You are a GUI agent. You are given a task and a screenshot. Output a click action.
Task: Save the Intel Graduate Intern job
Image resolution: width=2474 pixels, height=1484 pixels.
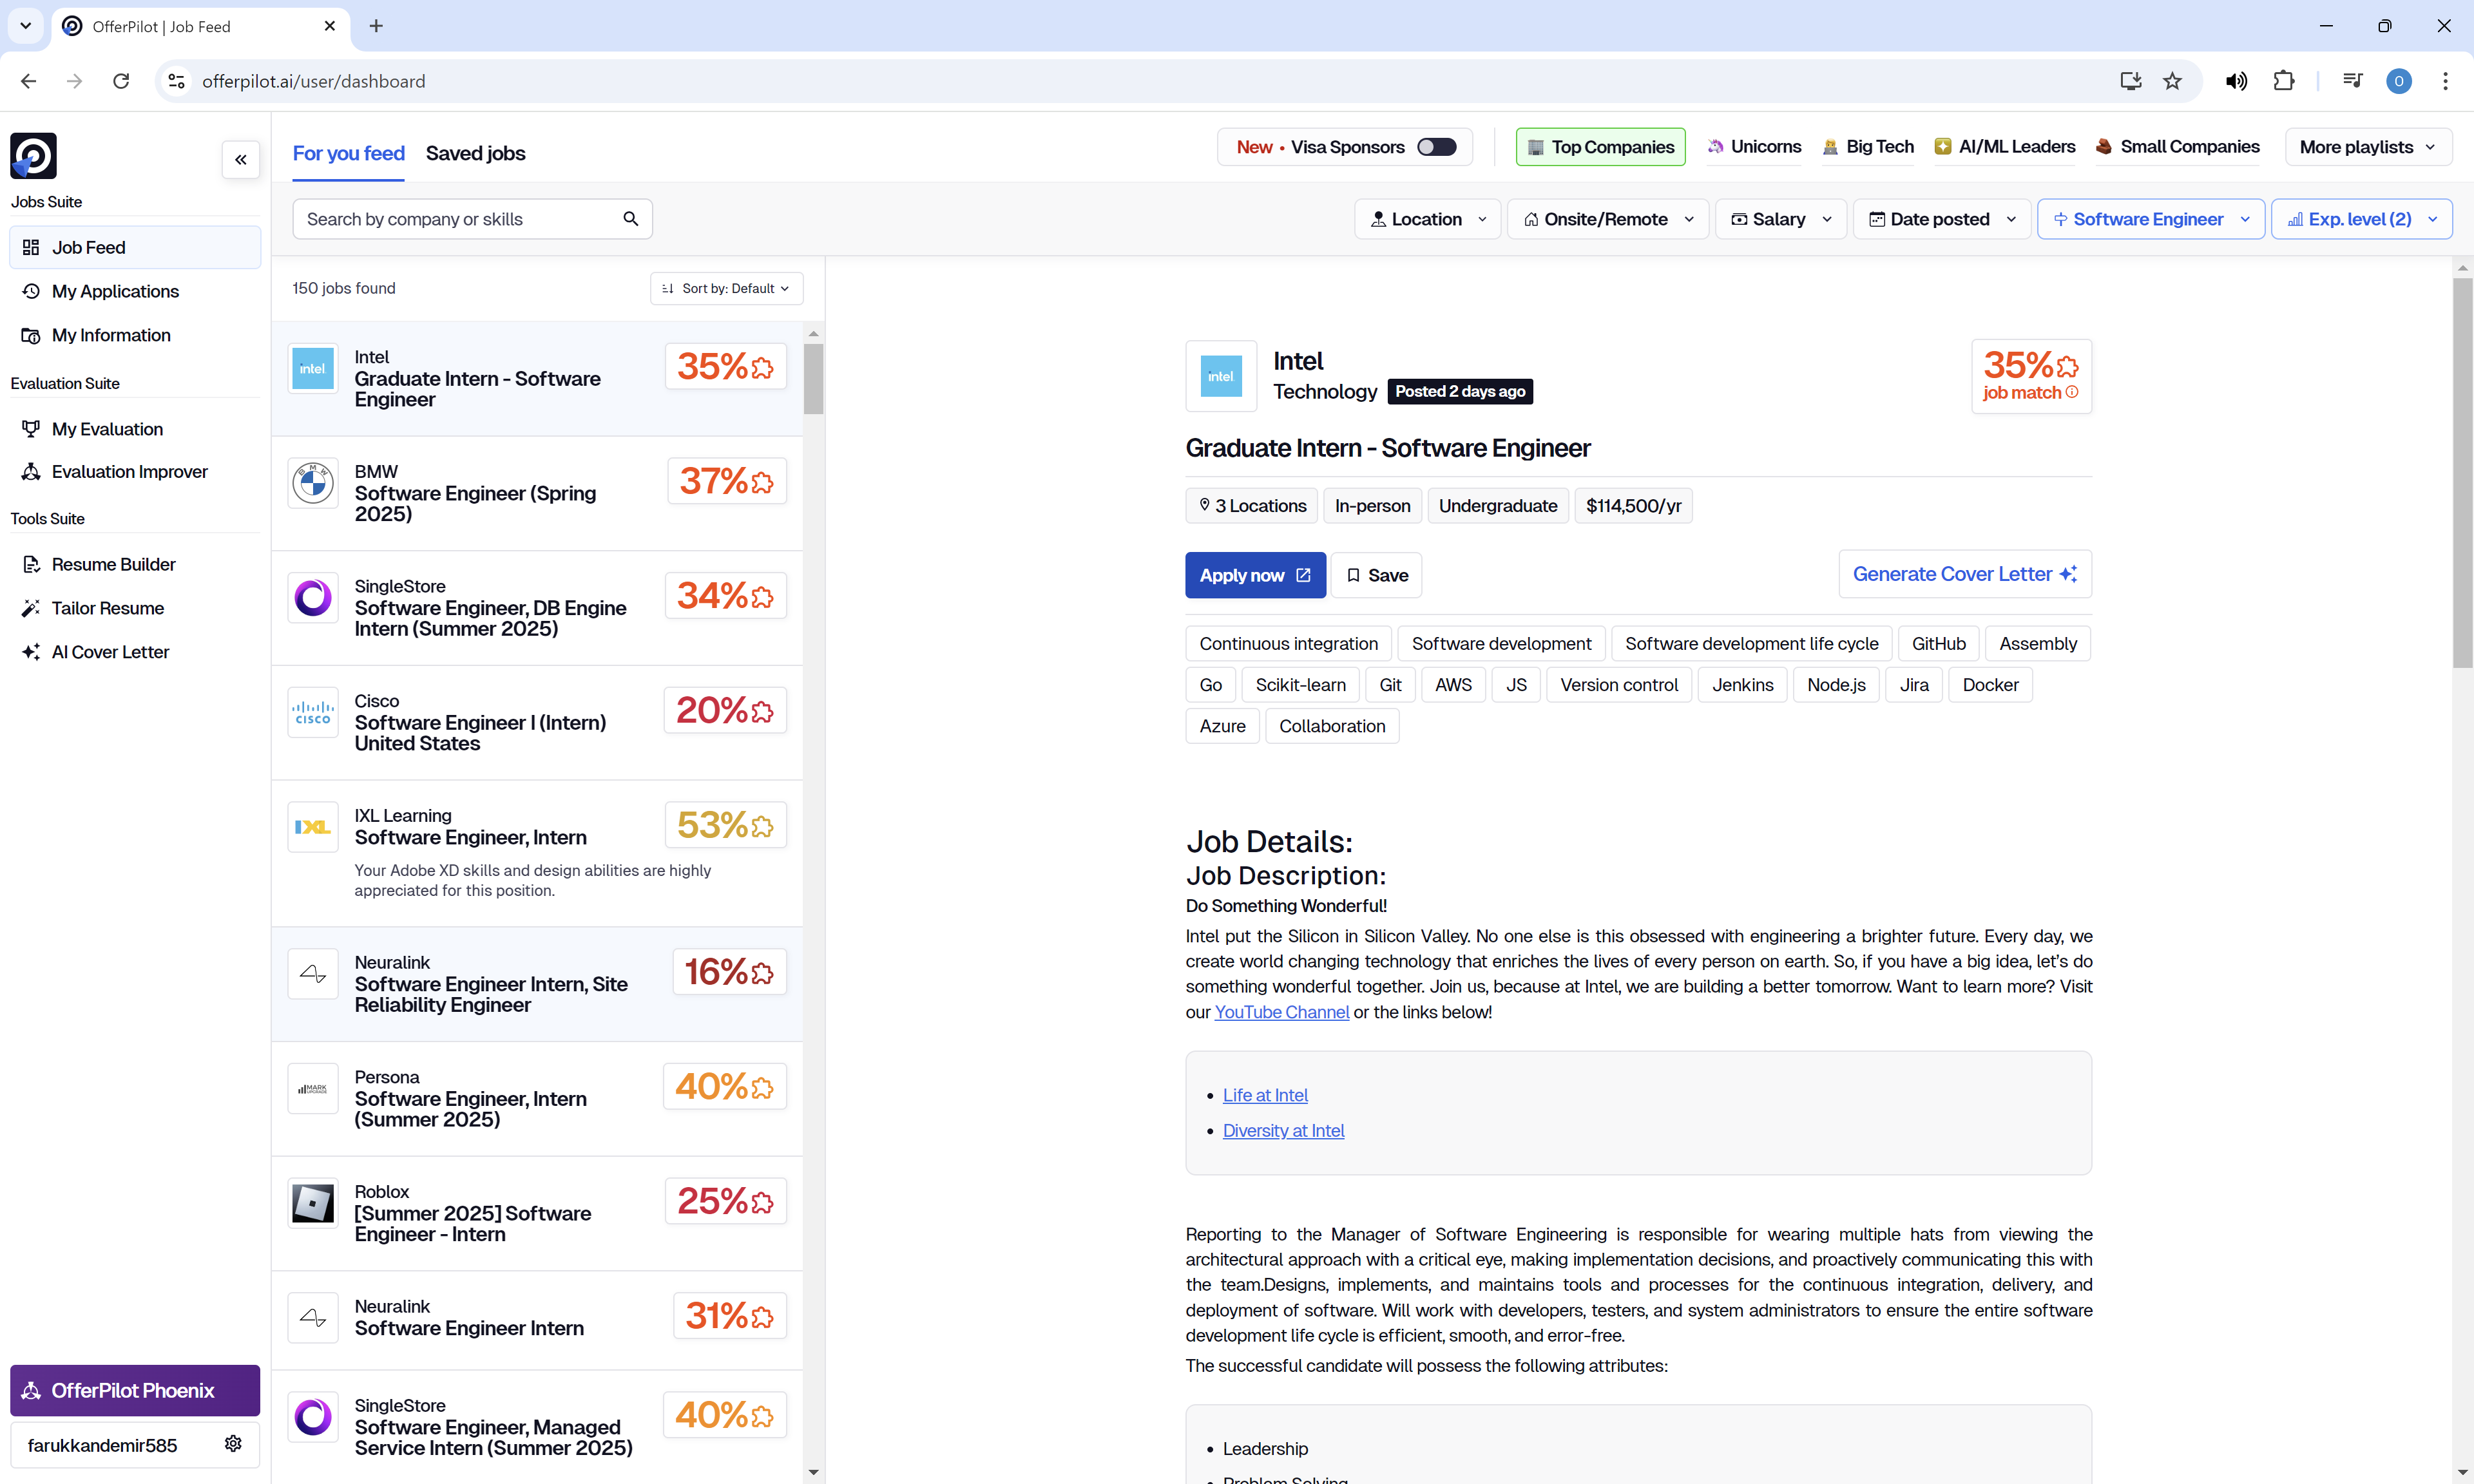pyautogui.click(x=1376, y=575)
